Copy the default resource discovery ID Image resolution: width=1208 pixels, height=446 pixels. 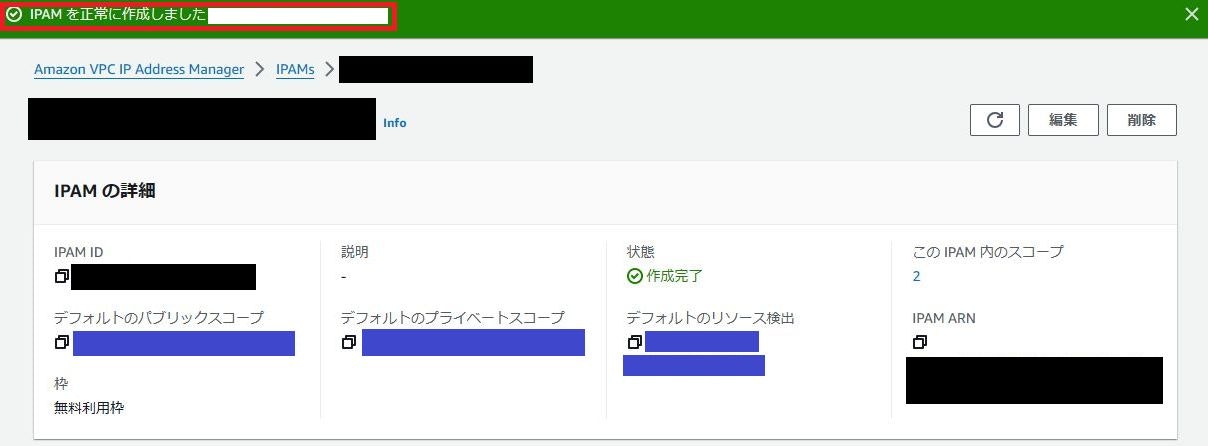click(x=634, y=342)
